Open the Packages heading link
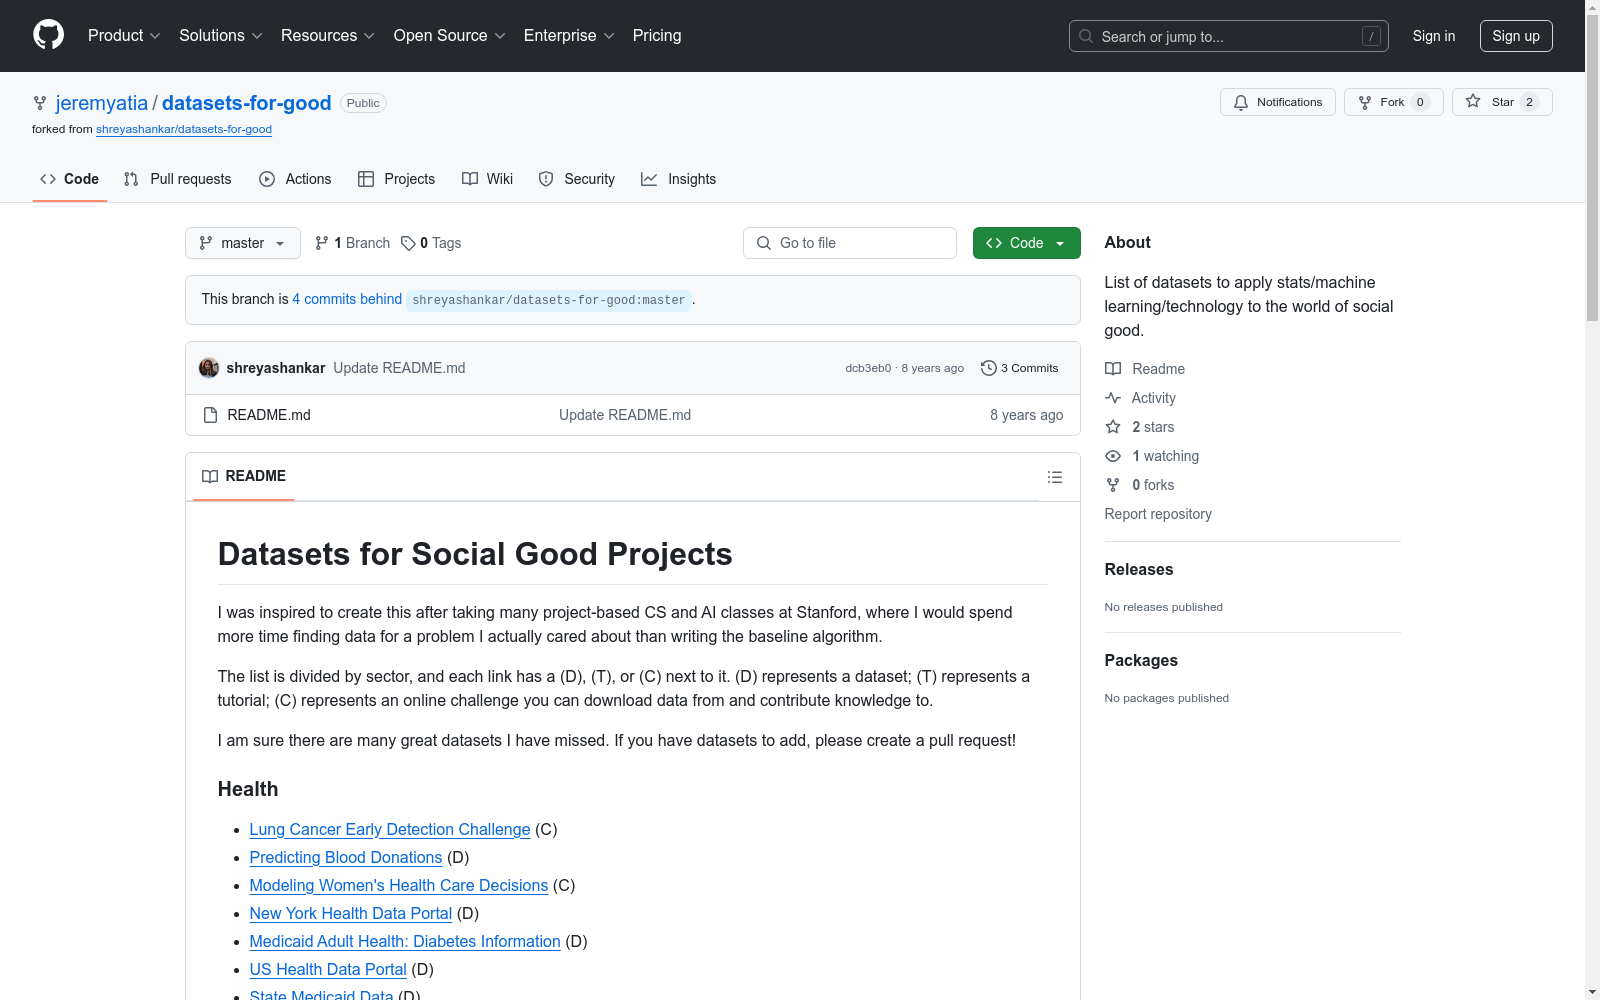This screenshot has height=1000, width=1600. pos(1141,660)
